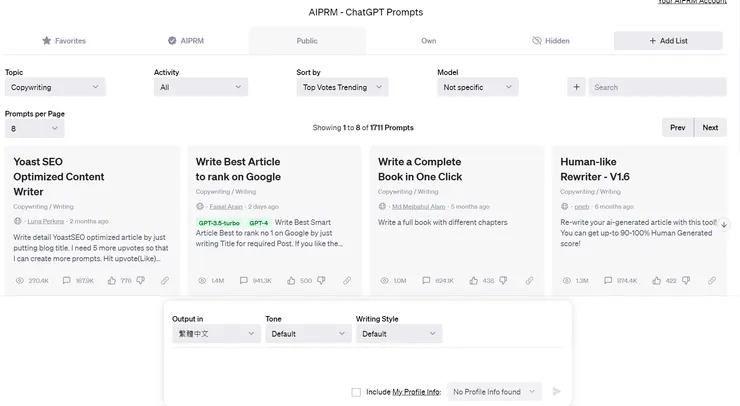740x406 pixels.
Task: Click comments icon on Write Best Article card
Action: click(244, 280)
